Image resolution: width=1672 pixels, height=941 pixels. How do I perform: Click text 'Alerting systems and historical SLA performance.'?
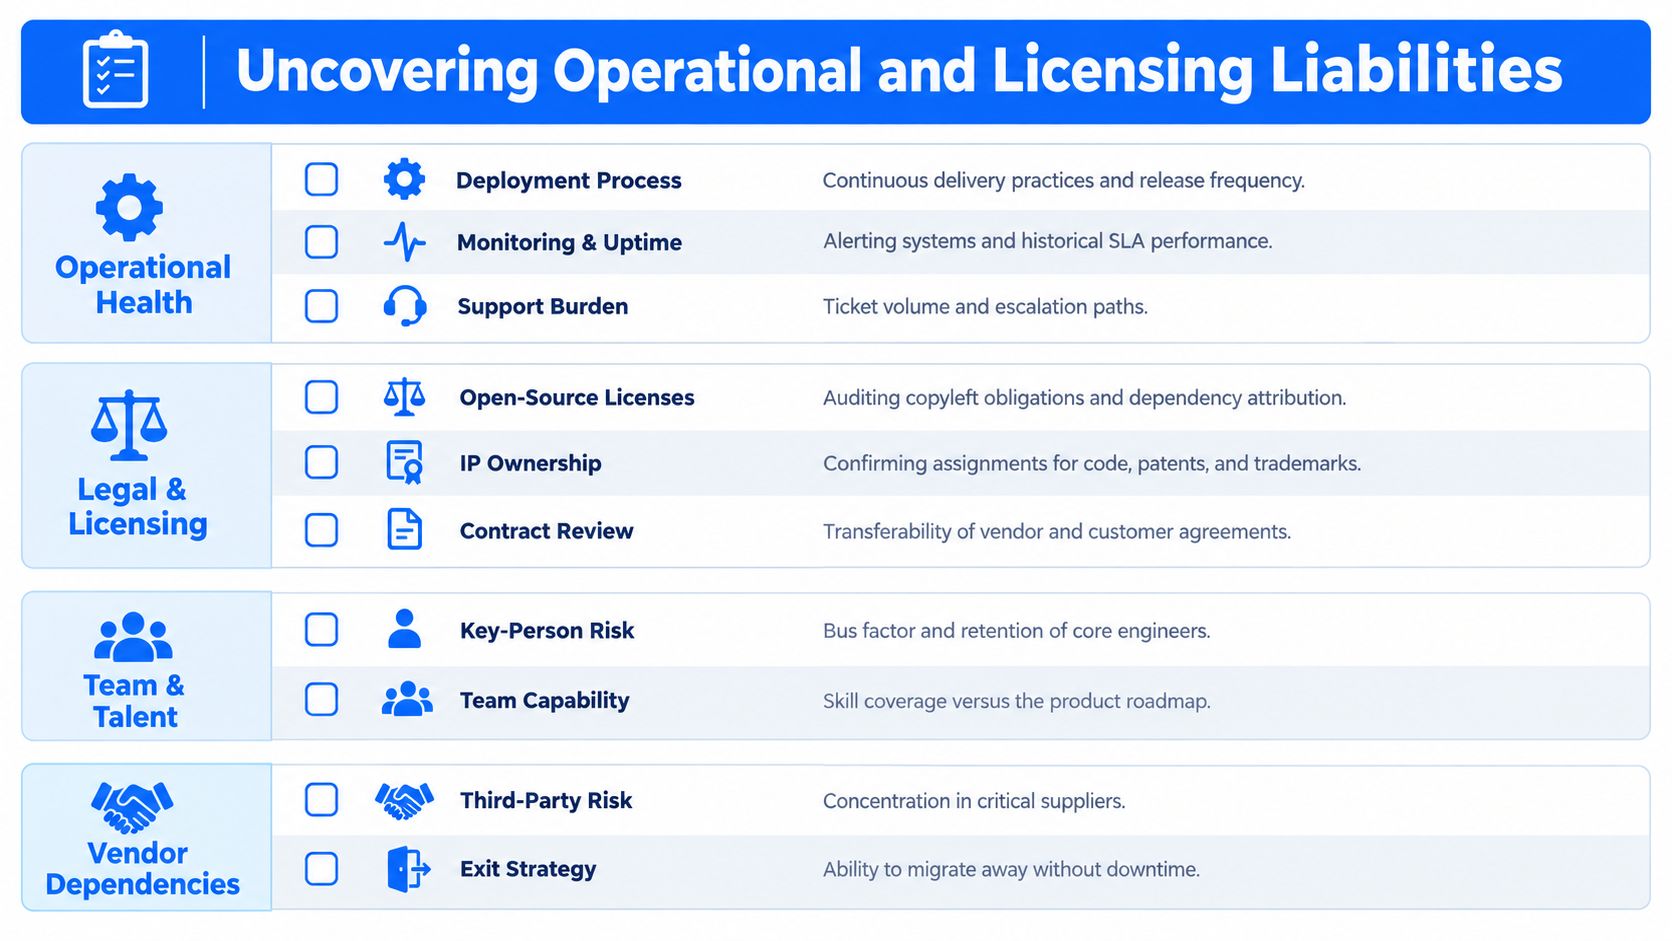pyautogui.click(x=1048, y=241)
